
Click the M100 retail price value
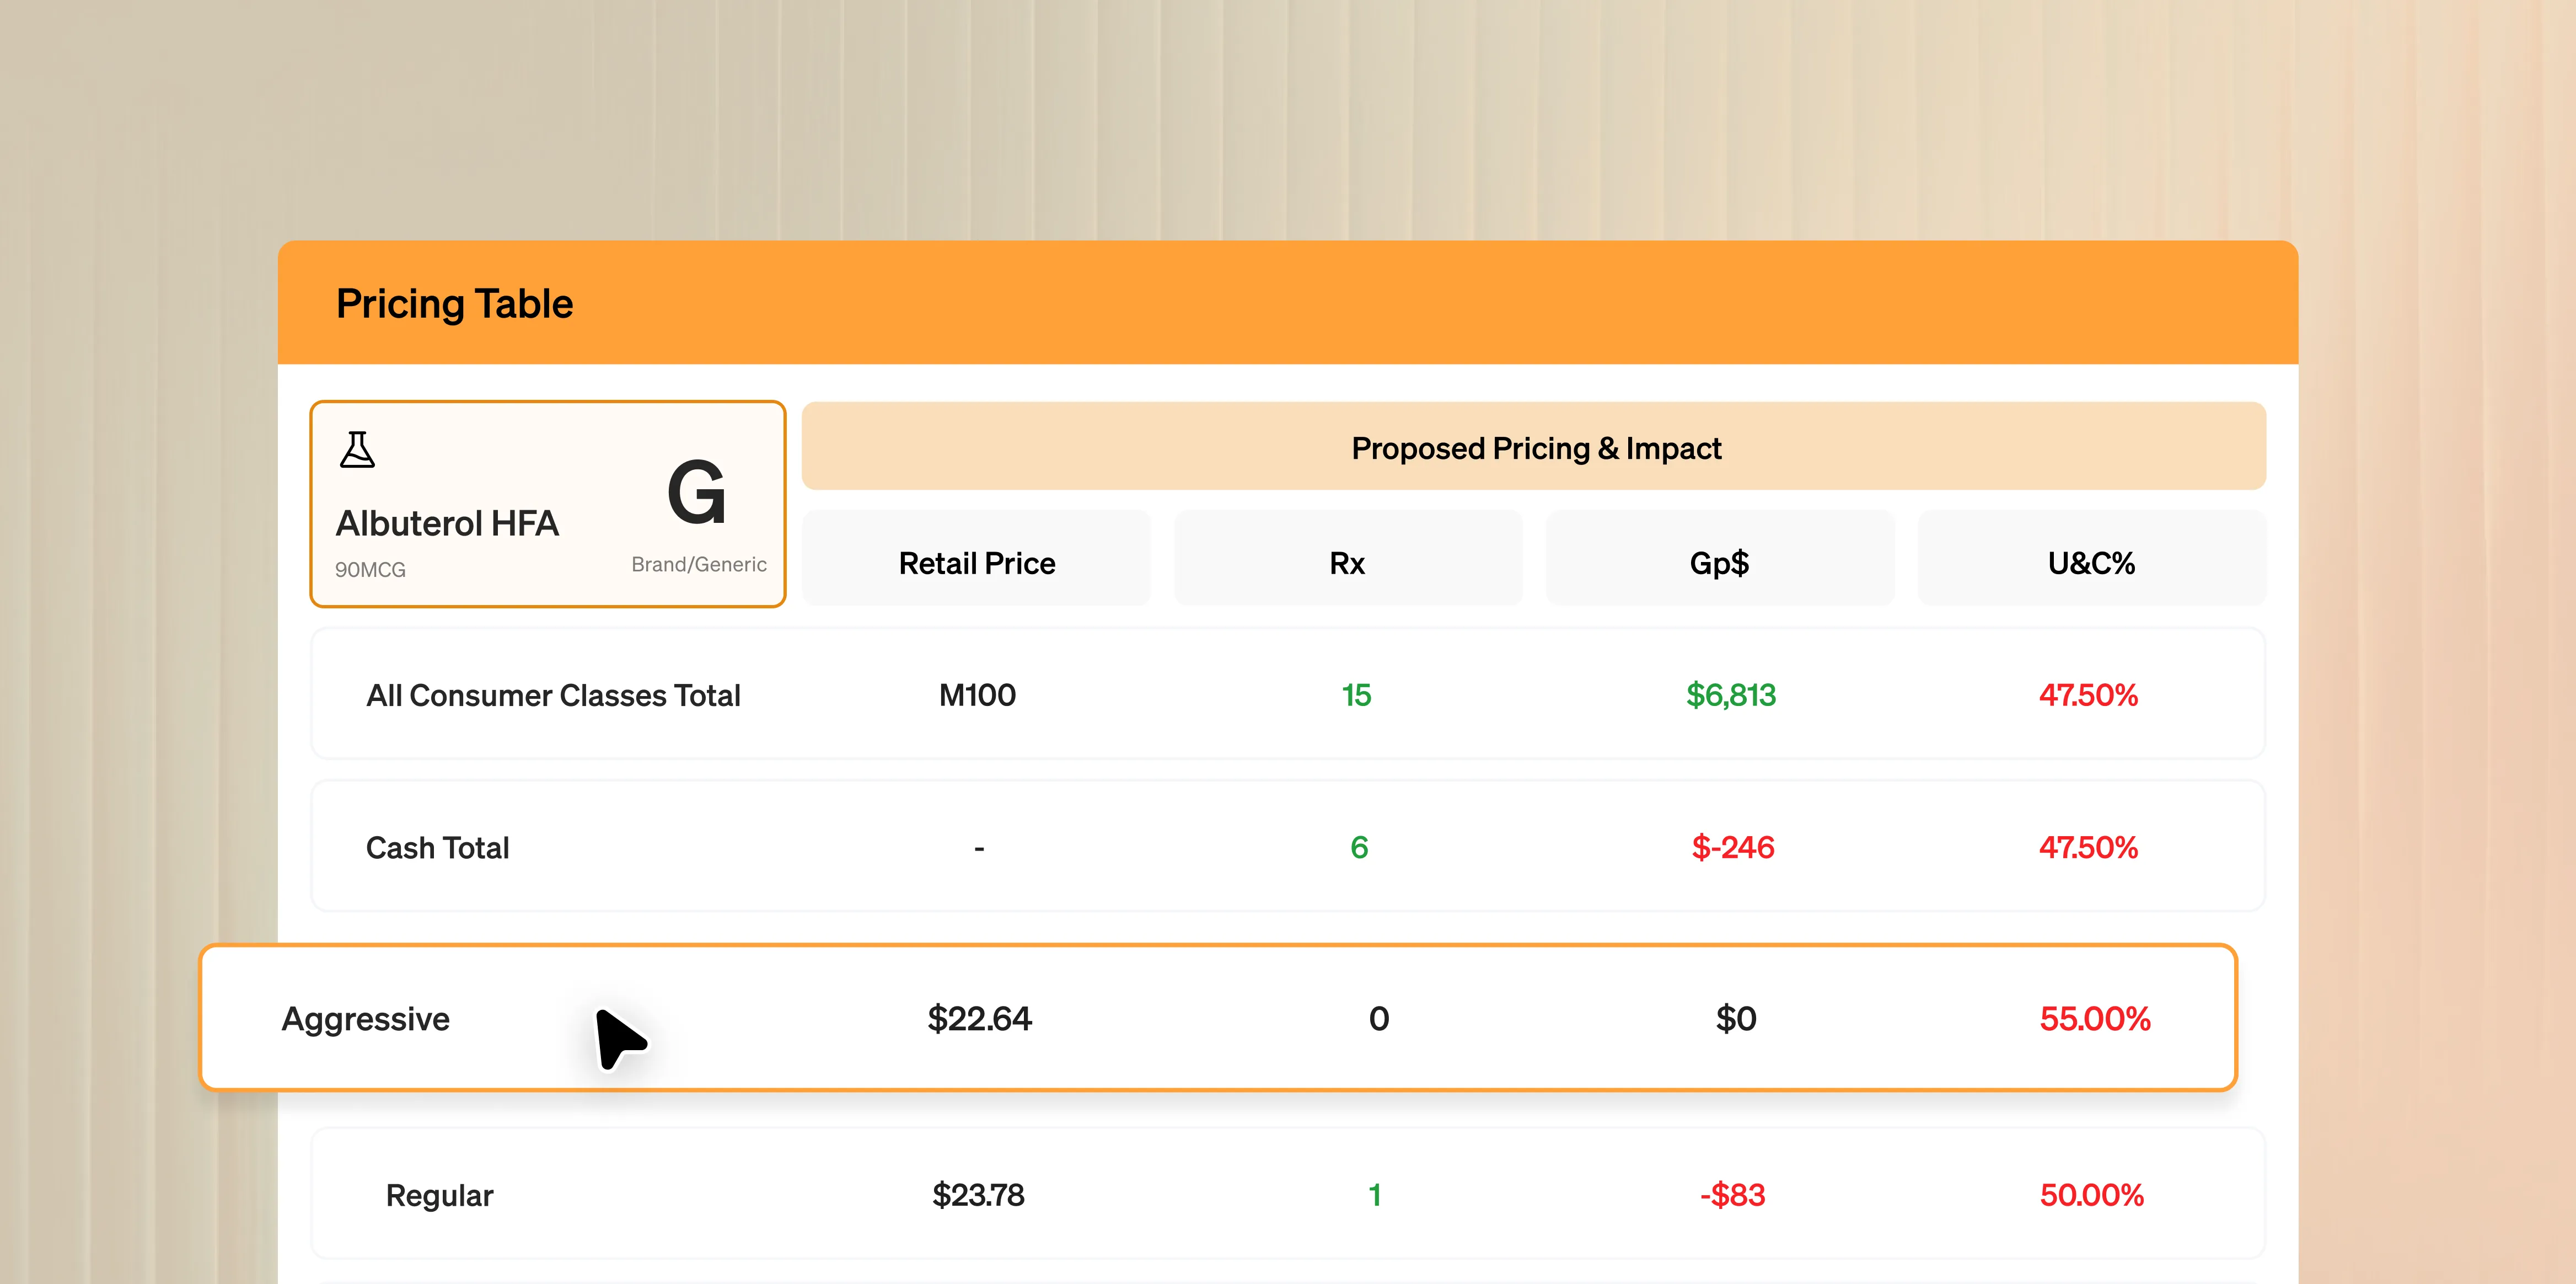(x=977, y=695)
